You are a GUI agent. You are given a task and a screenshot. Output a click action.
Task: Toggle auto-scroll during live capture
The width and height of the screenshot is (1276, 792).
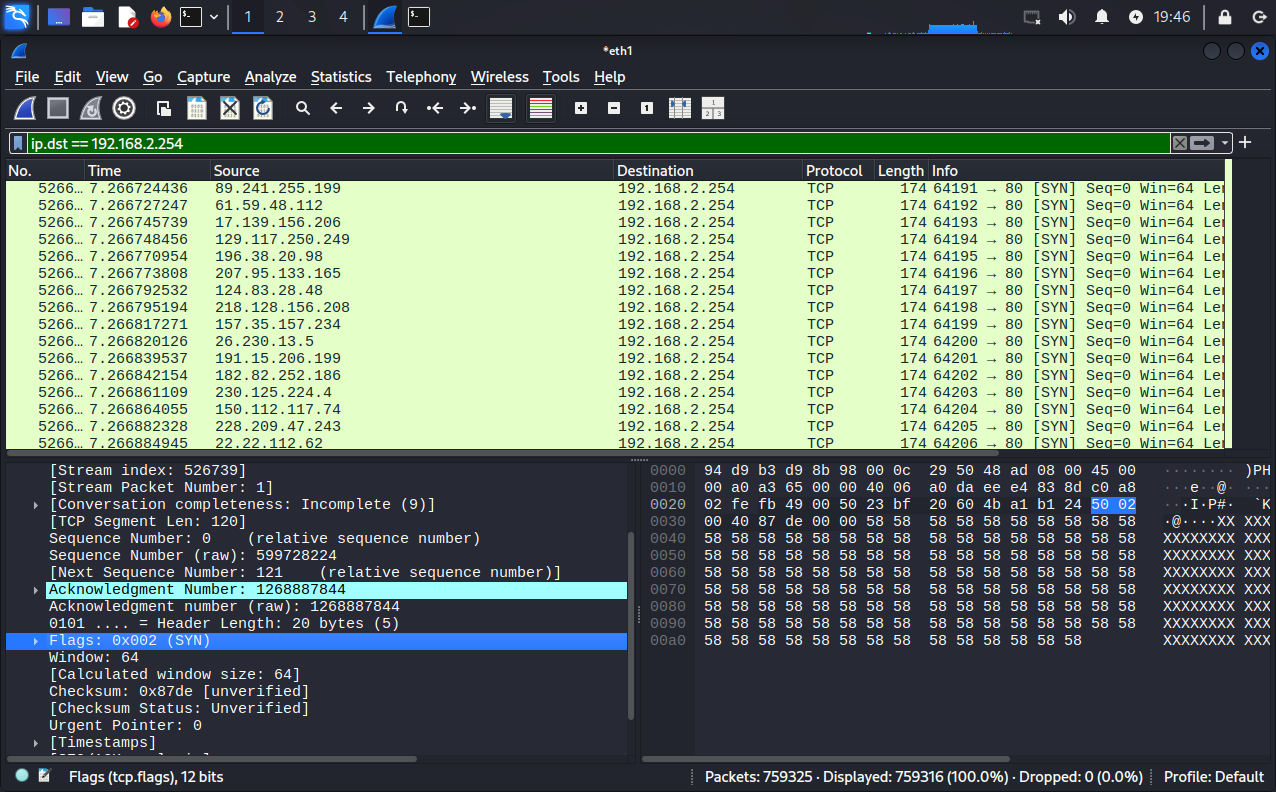click(x=501, y=108)
